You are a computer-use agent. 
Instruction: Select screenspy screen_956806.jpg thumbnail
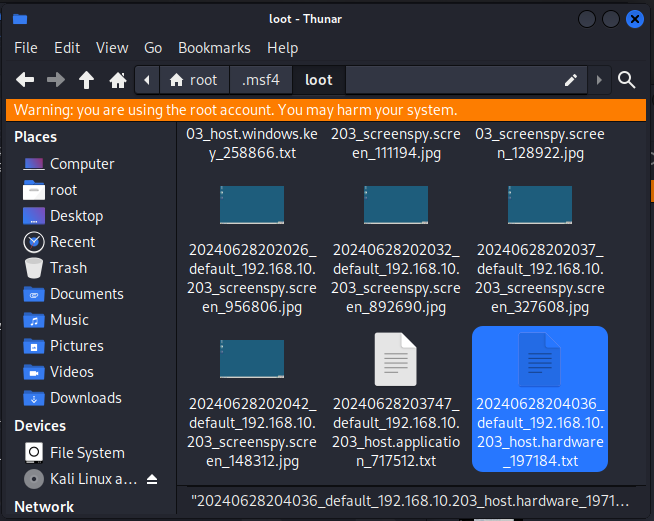252,205
